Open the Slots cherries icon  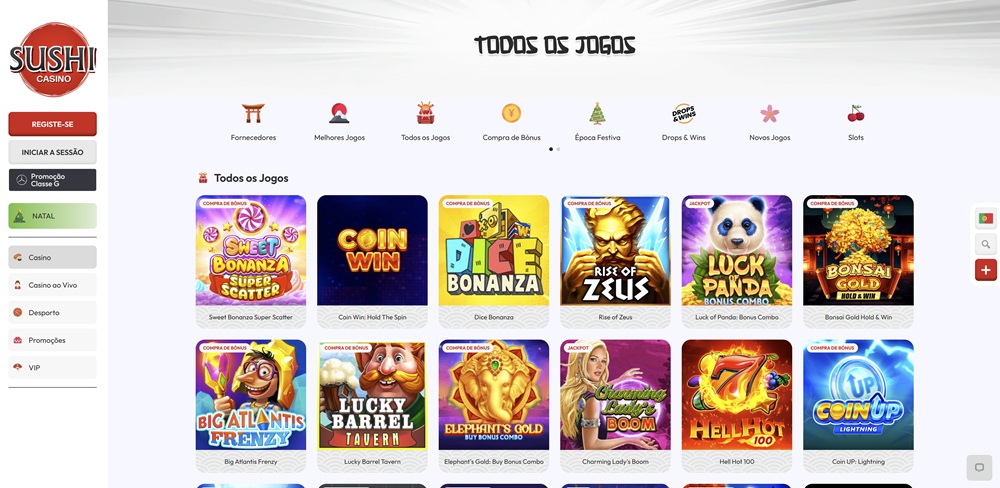pyautogui.click(x=856, y=114)
